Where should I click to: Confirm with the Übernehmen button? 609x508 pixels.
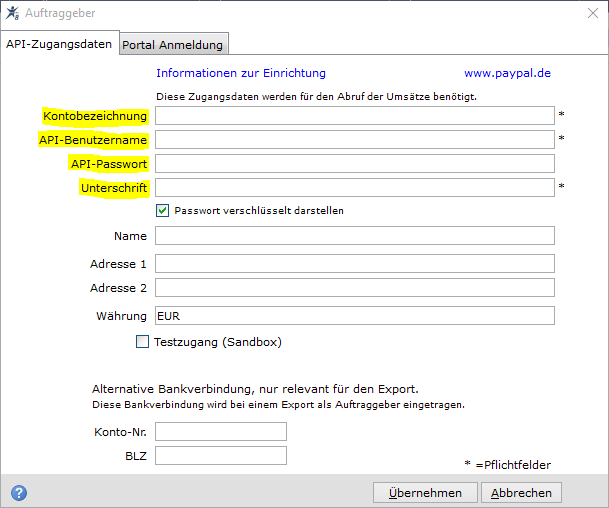pyautogui.click(x=425, y=493)
